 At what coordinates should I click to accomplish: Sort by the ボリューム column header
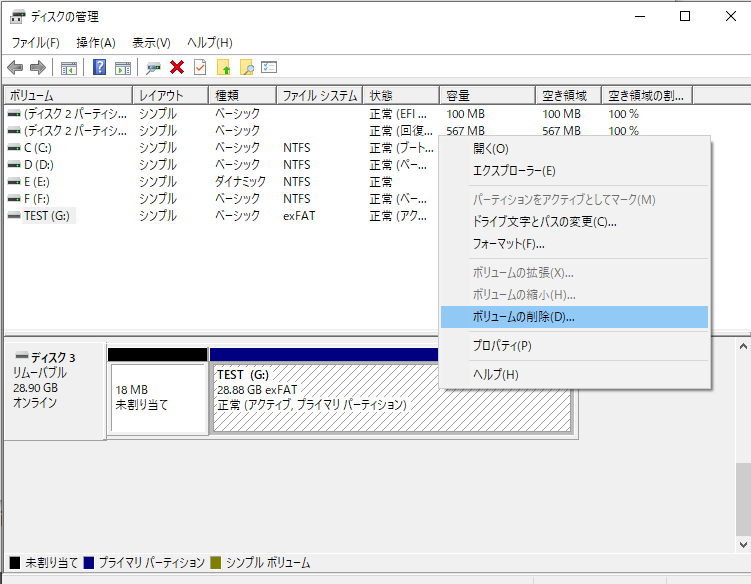point(68,96)
